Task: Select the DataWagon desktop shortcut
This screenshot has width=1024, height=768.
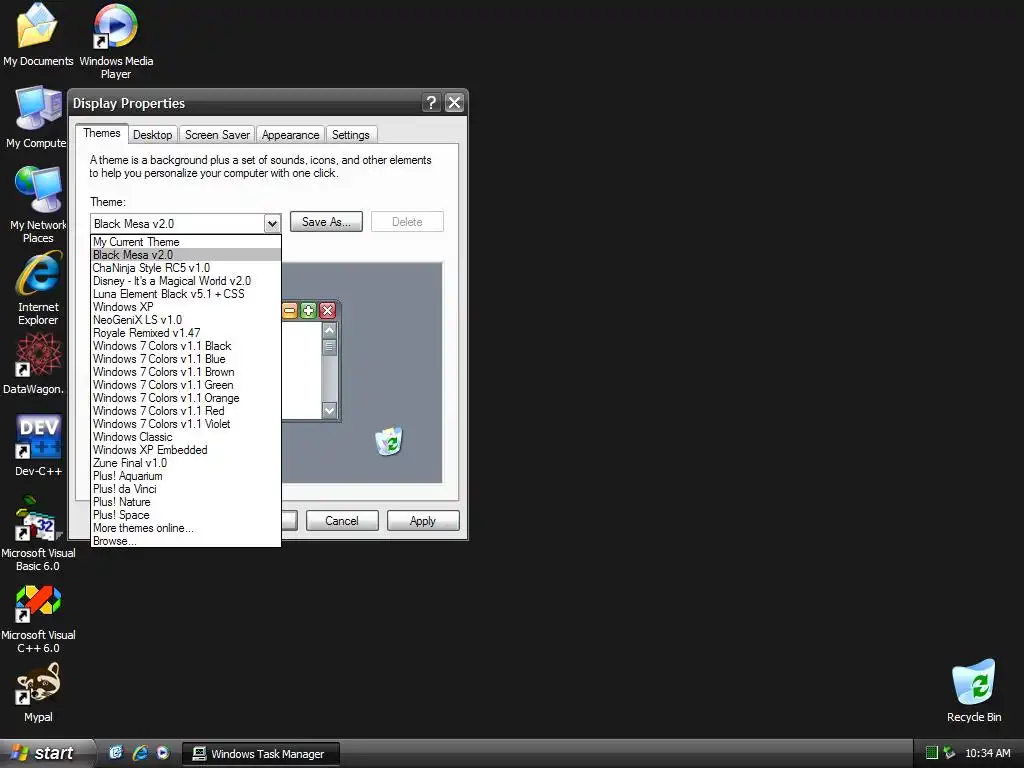Action: 34,363
